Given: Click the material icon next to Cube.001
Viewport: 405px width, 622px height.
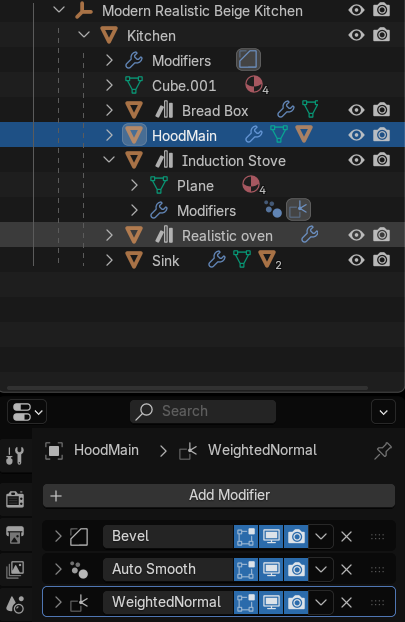Looking at the screenshot, I should (x=254, y=84).
